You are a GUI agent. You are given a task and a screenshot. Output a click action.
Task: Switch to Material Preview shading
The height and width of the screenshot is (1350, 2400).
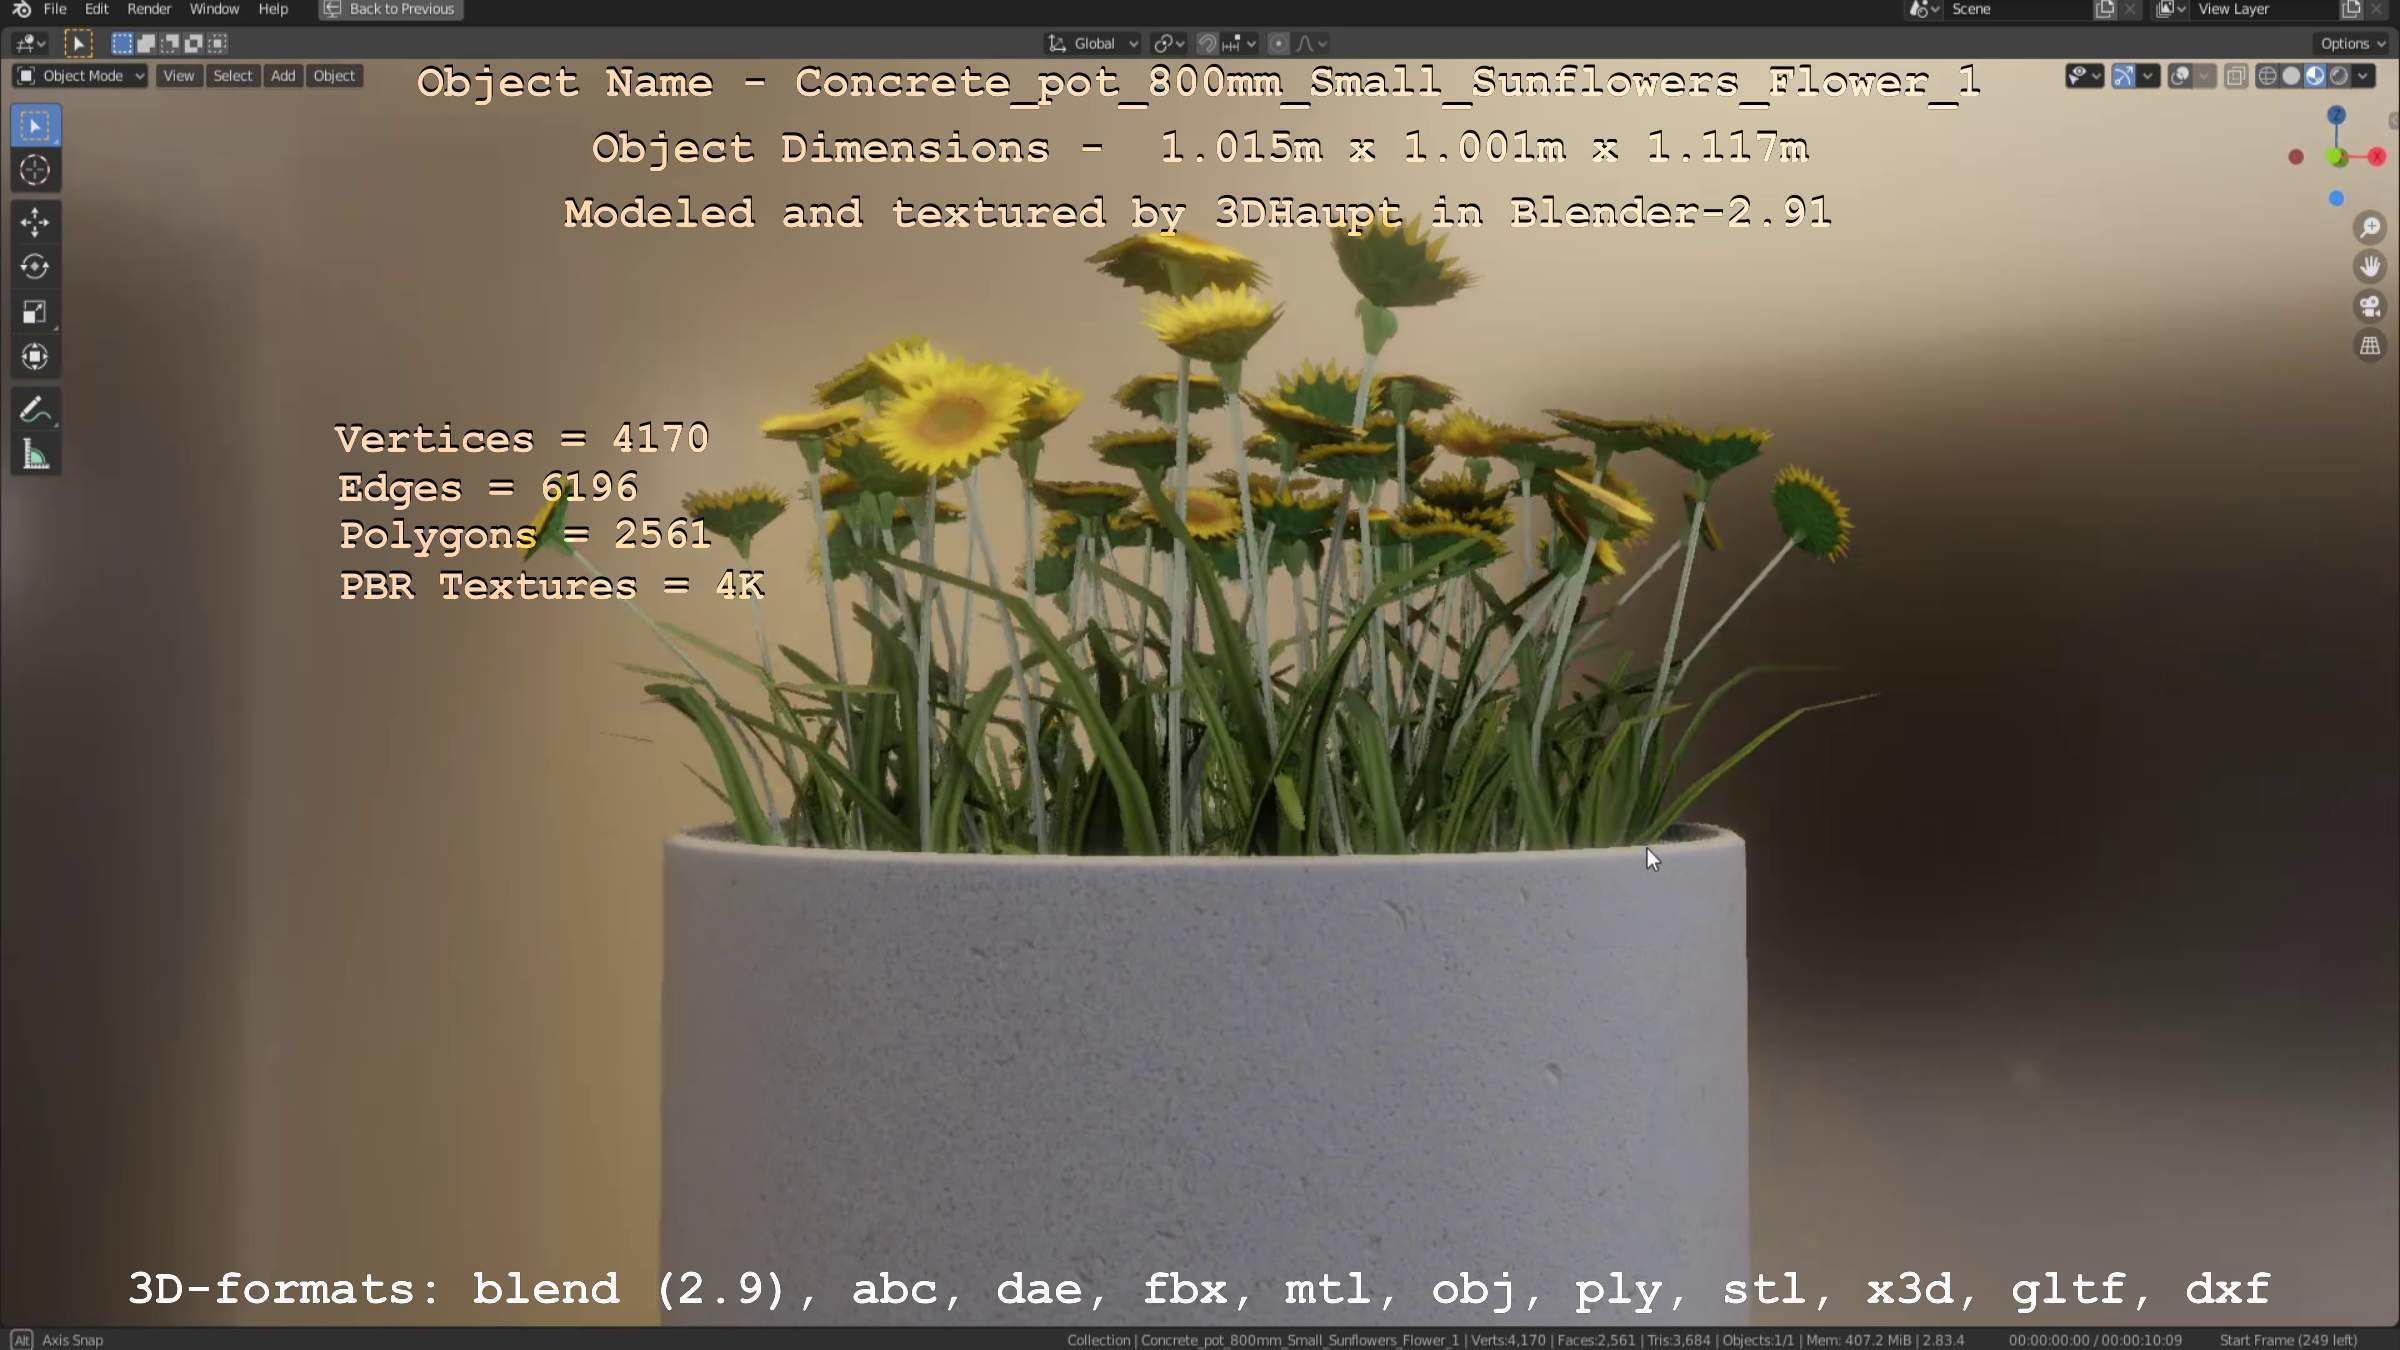pyautogui.click(x=2316, y=76)
